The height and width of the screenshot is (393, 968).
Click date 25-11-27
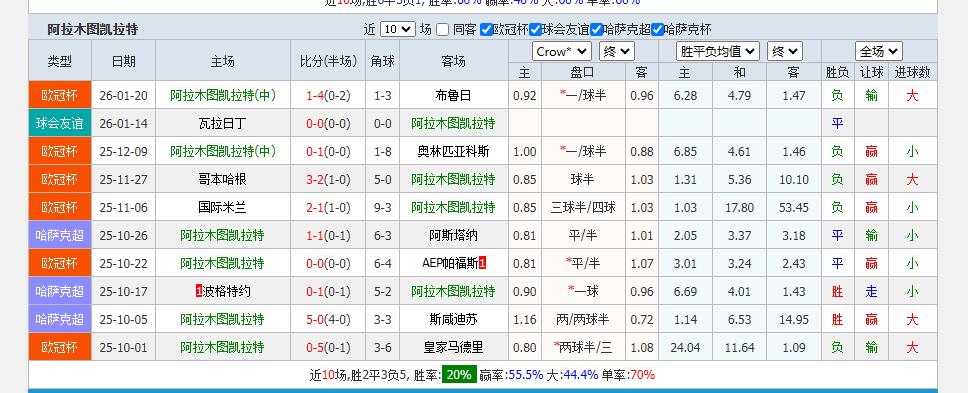[123, 180]
